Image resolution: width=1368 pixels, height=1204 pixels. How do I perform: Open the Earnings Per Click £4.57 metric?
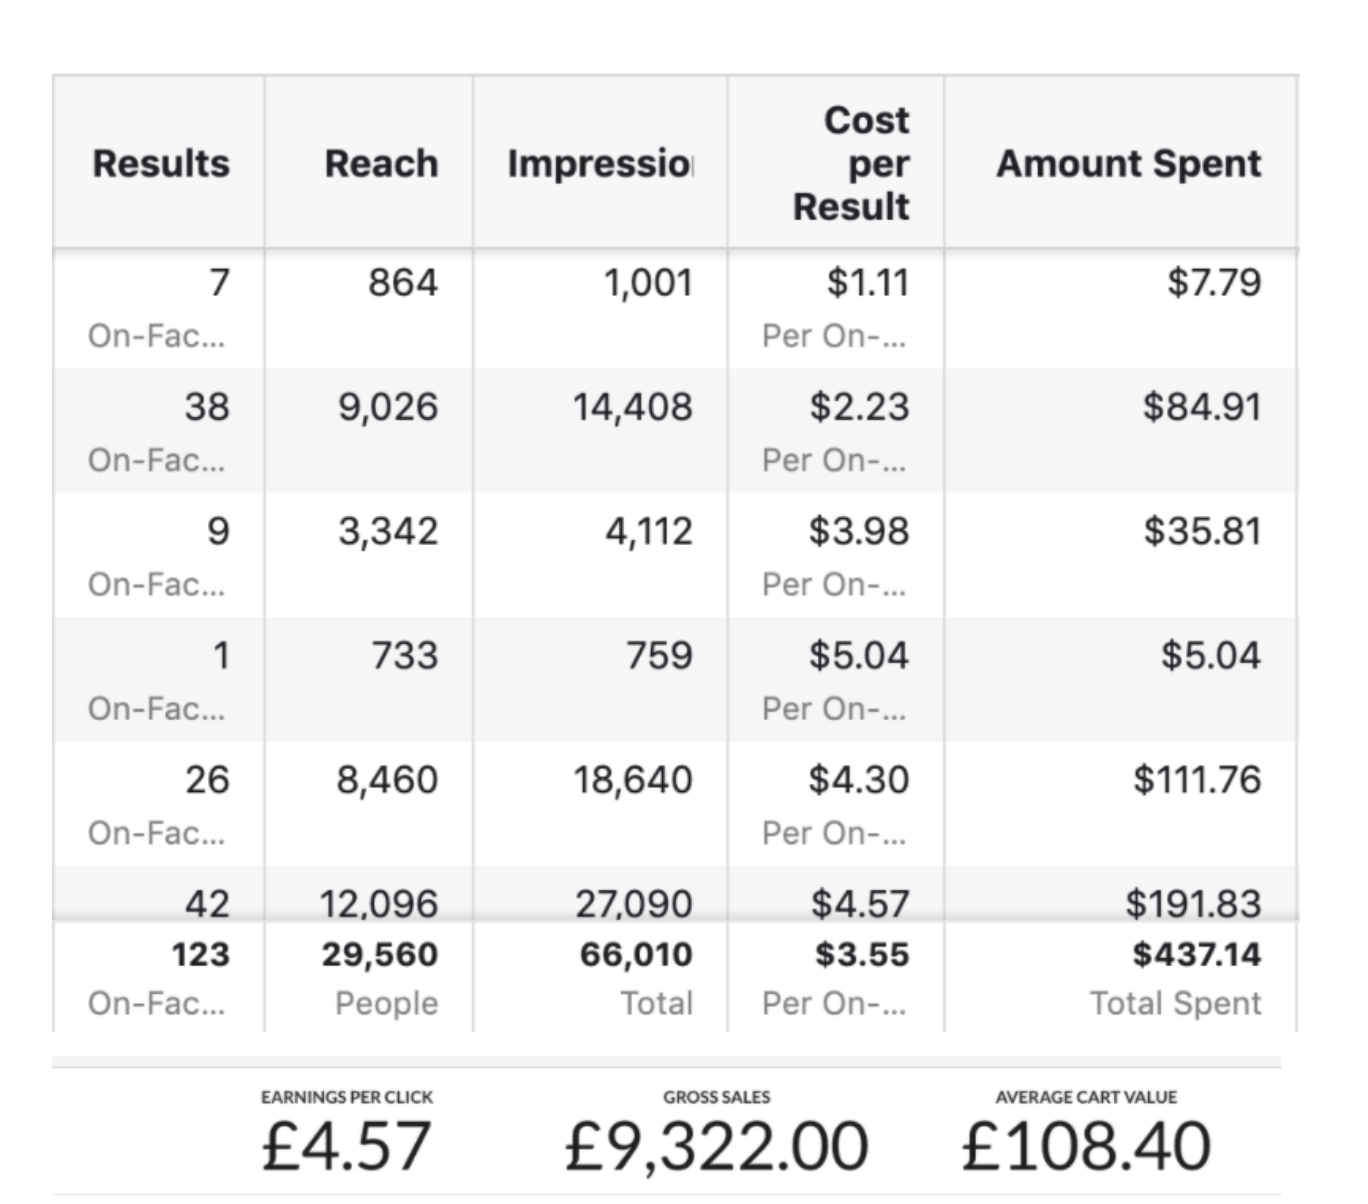(346, 1144)
